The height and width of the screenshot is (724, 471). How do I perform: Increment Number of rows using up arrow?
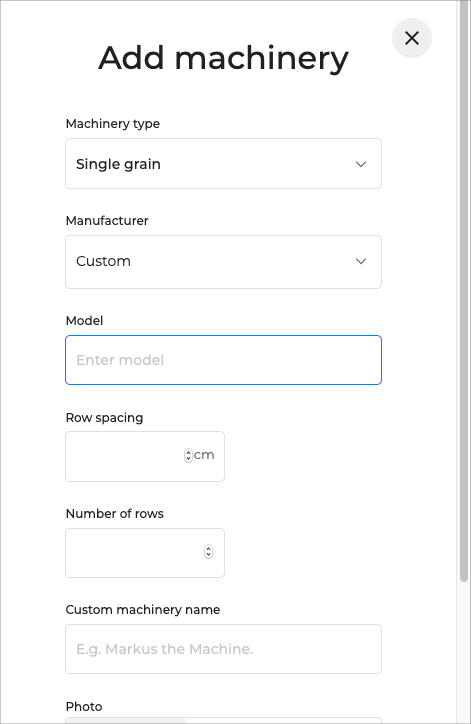[x=208, y=549]
